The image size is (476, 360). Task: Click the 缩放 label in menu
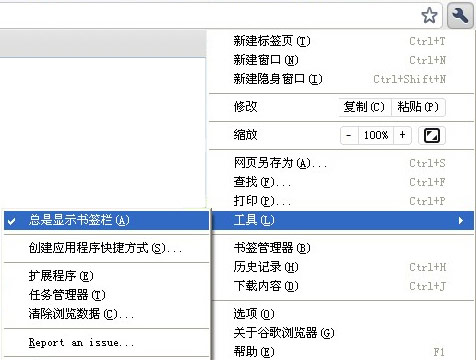tap(245, 135)
